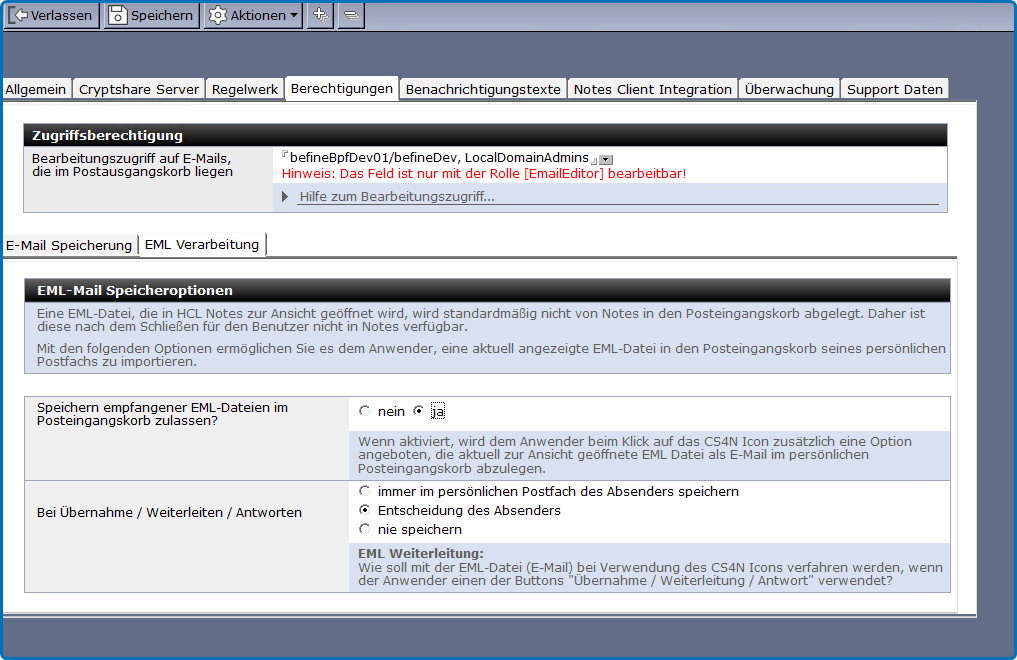Go to the Regelwerk tab
Viewport: 1017px width, 660px height.
click(245, 89)
